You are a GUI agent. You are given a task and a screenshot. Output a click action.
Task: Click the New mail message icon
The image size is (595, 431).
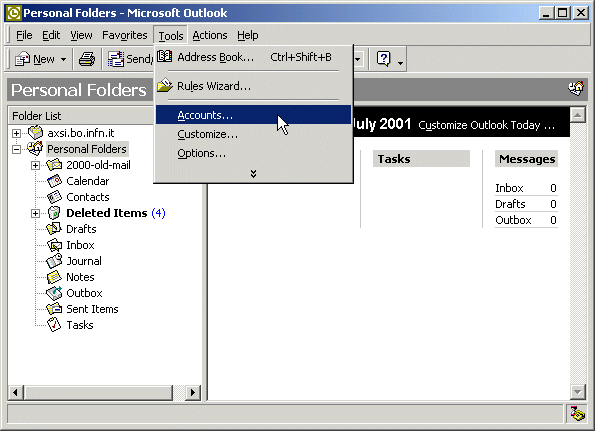22,59
